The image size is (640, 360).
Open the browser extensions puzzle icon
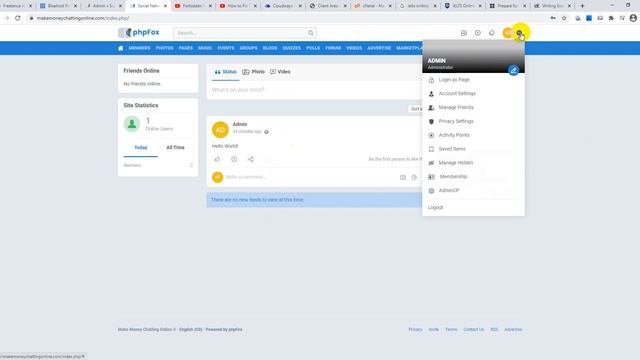coord(611,18)
